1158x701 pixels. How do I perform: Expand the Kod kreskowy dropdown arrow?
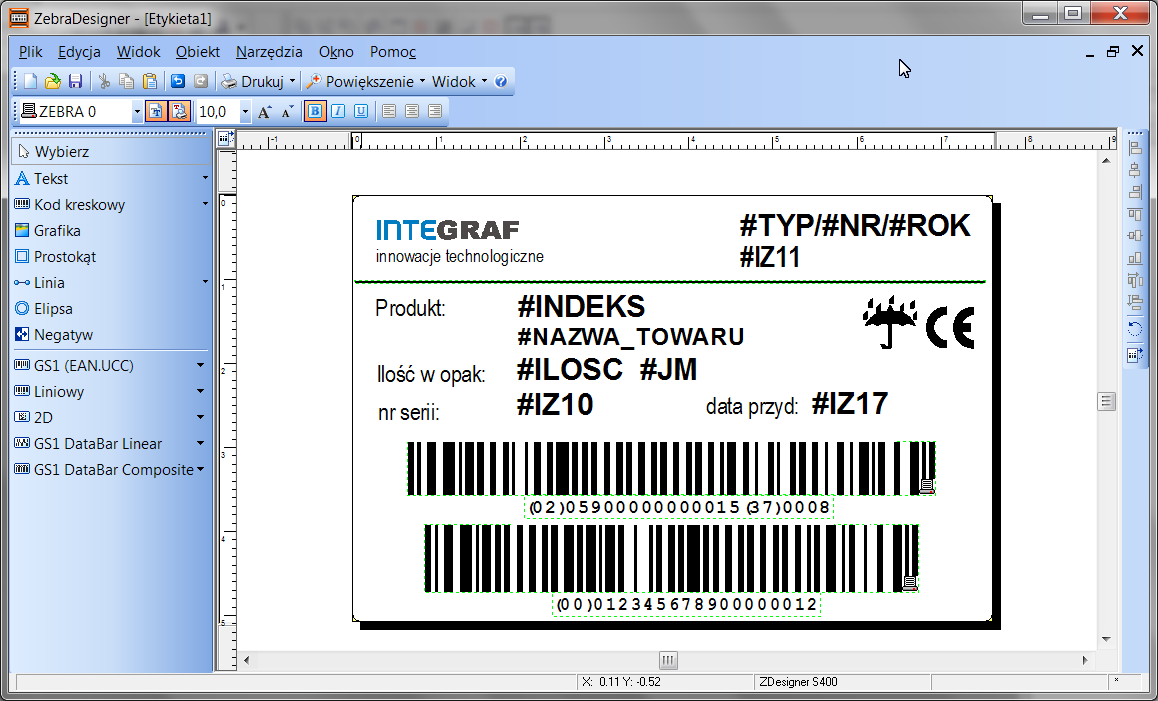[205, 205]
